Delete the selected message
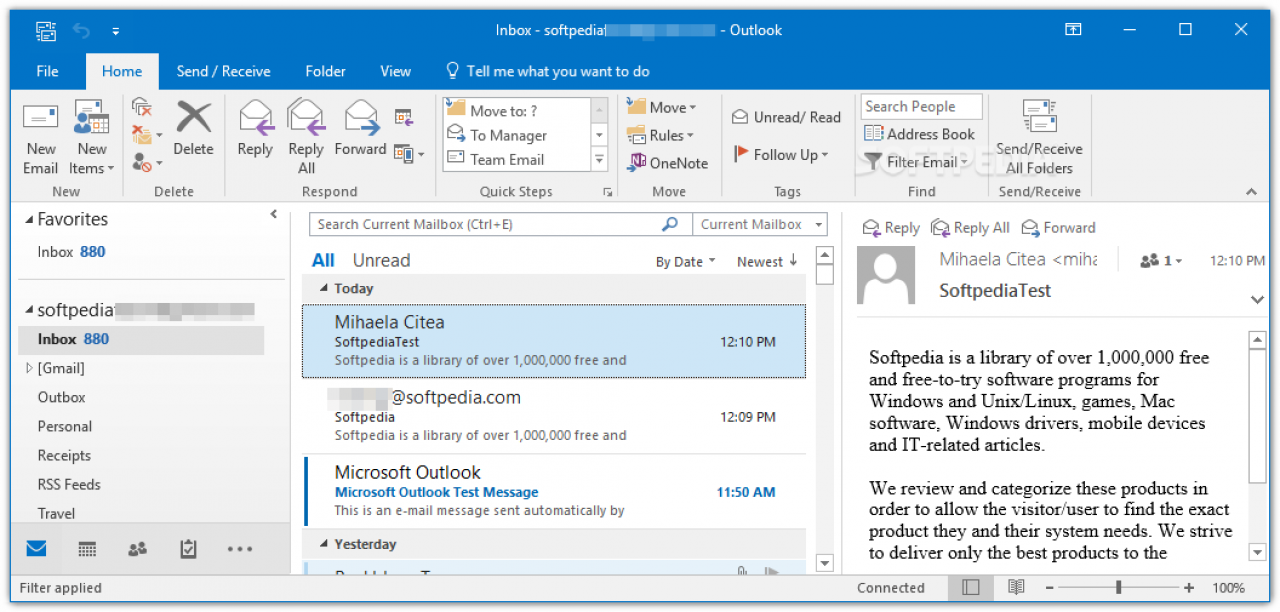Image resolution: width=1280 pixels, height=612 pixels. (193, 129)
